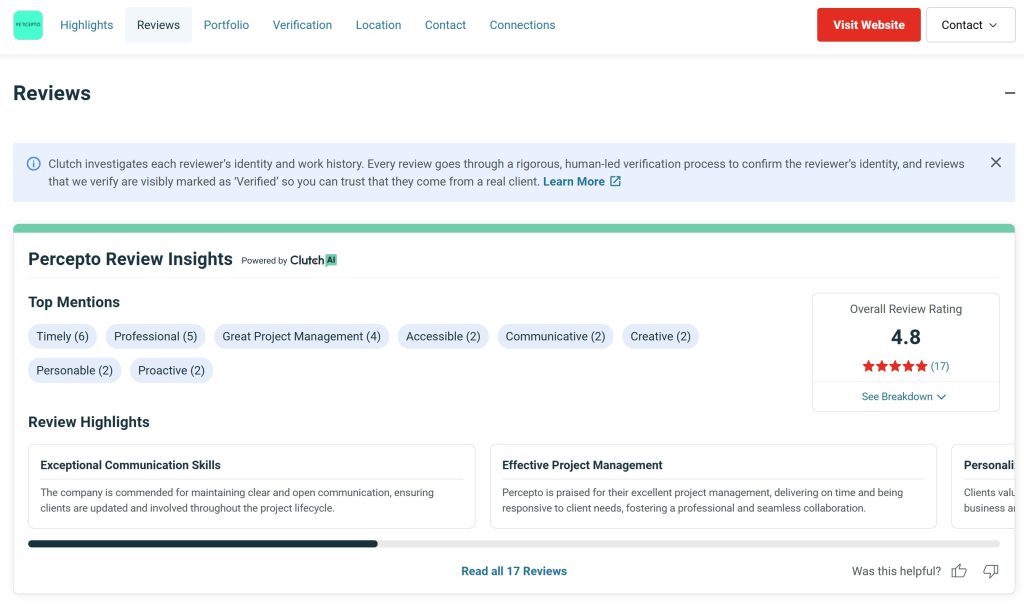The height and width of the screenshot is (608, 1024).
Task: Click the Overall Review Rating label
Action: tap(906, 309)
